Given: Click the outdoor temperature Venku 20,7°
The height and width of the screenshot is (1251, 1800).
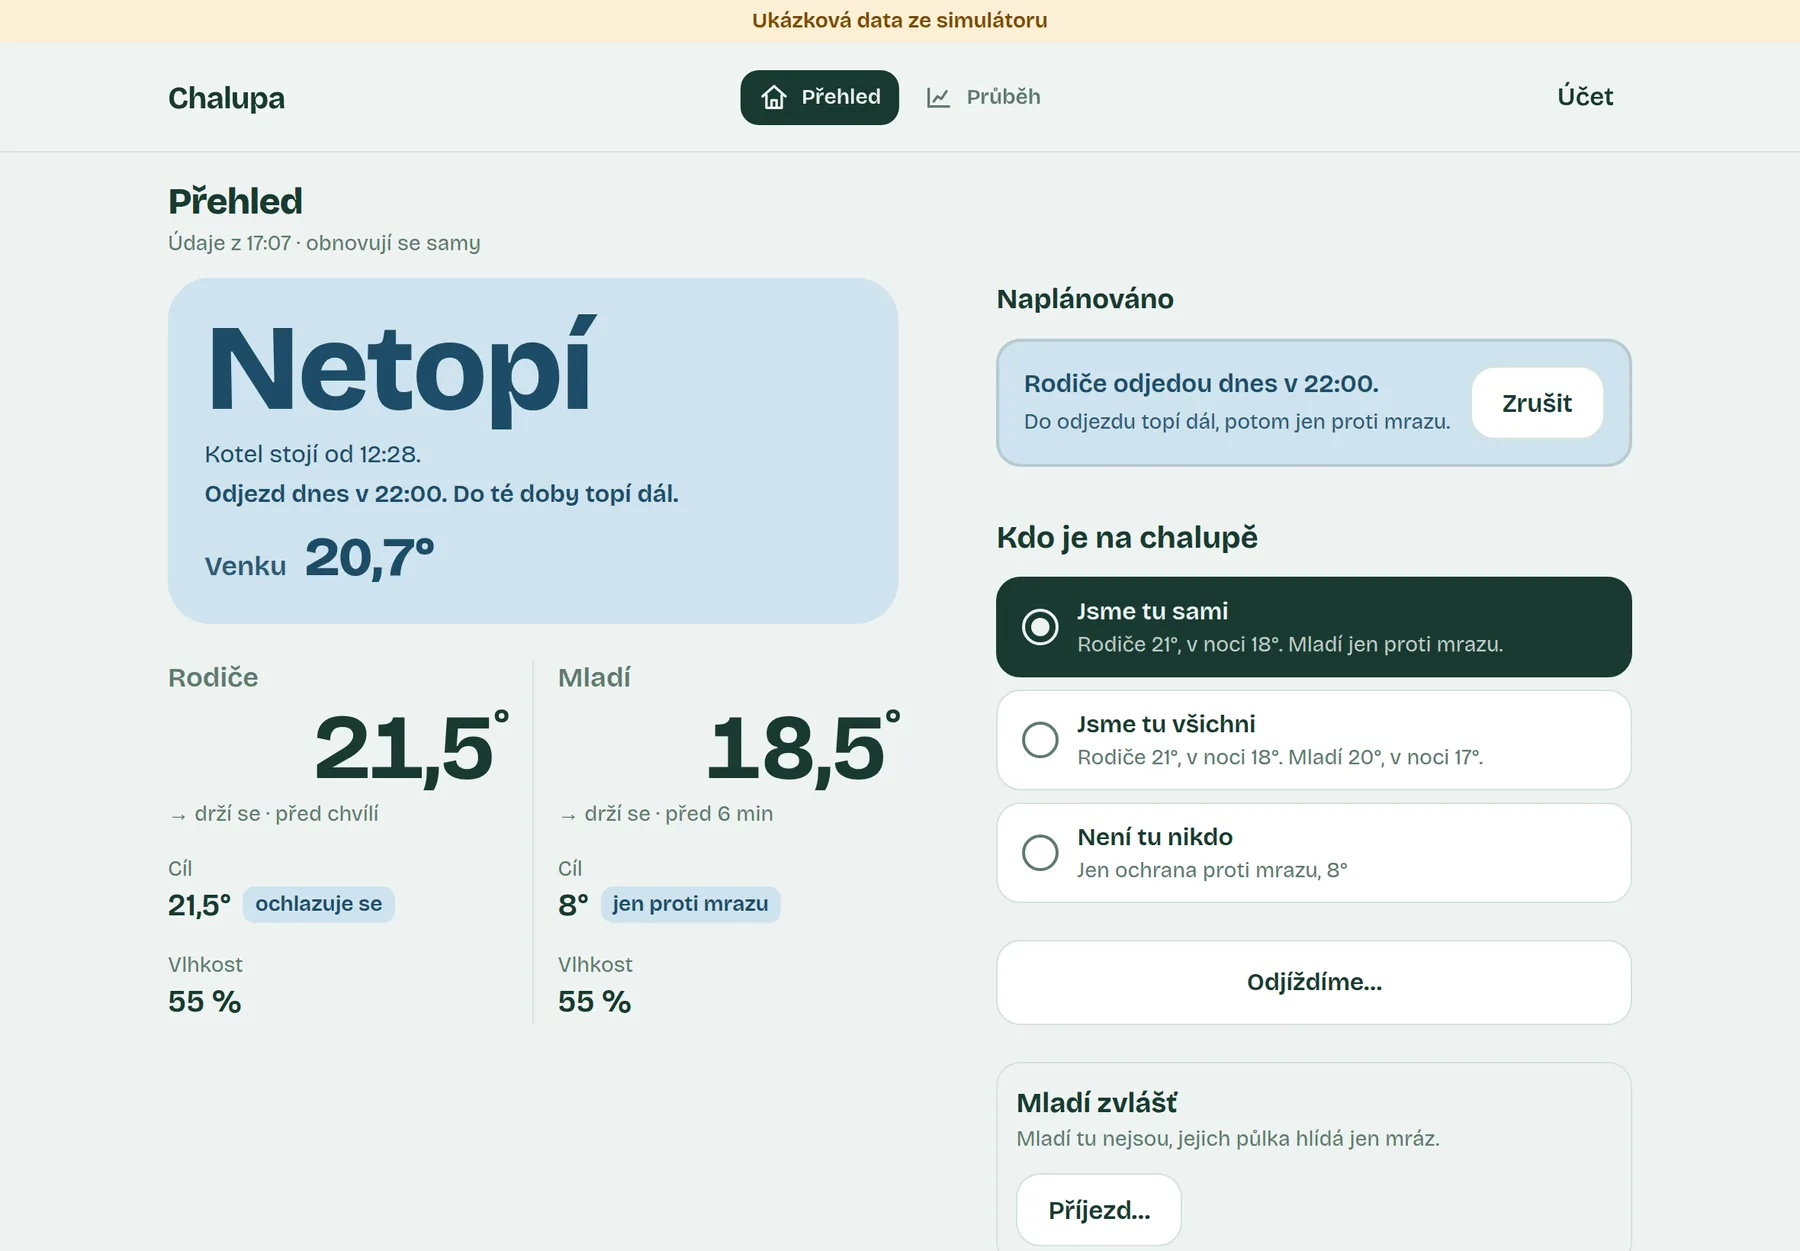Looking at the screenshot, I should click(320, 558).
